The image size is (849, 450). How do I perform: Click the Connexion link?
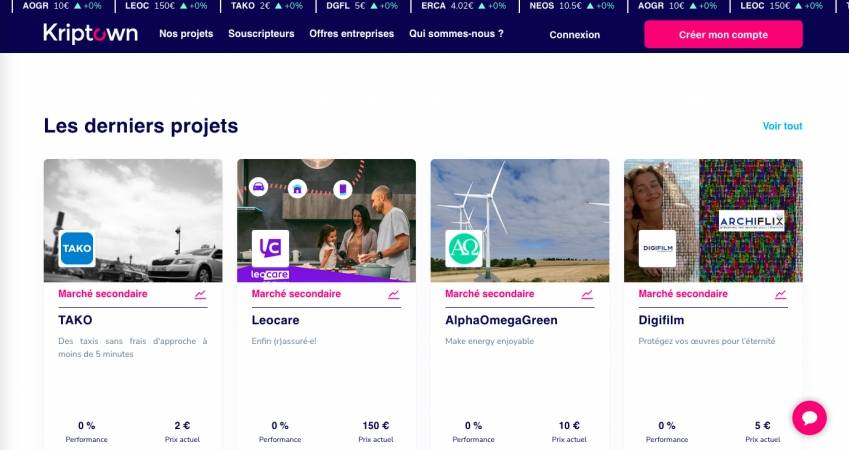pos(574,35)
